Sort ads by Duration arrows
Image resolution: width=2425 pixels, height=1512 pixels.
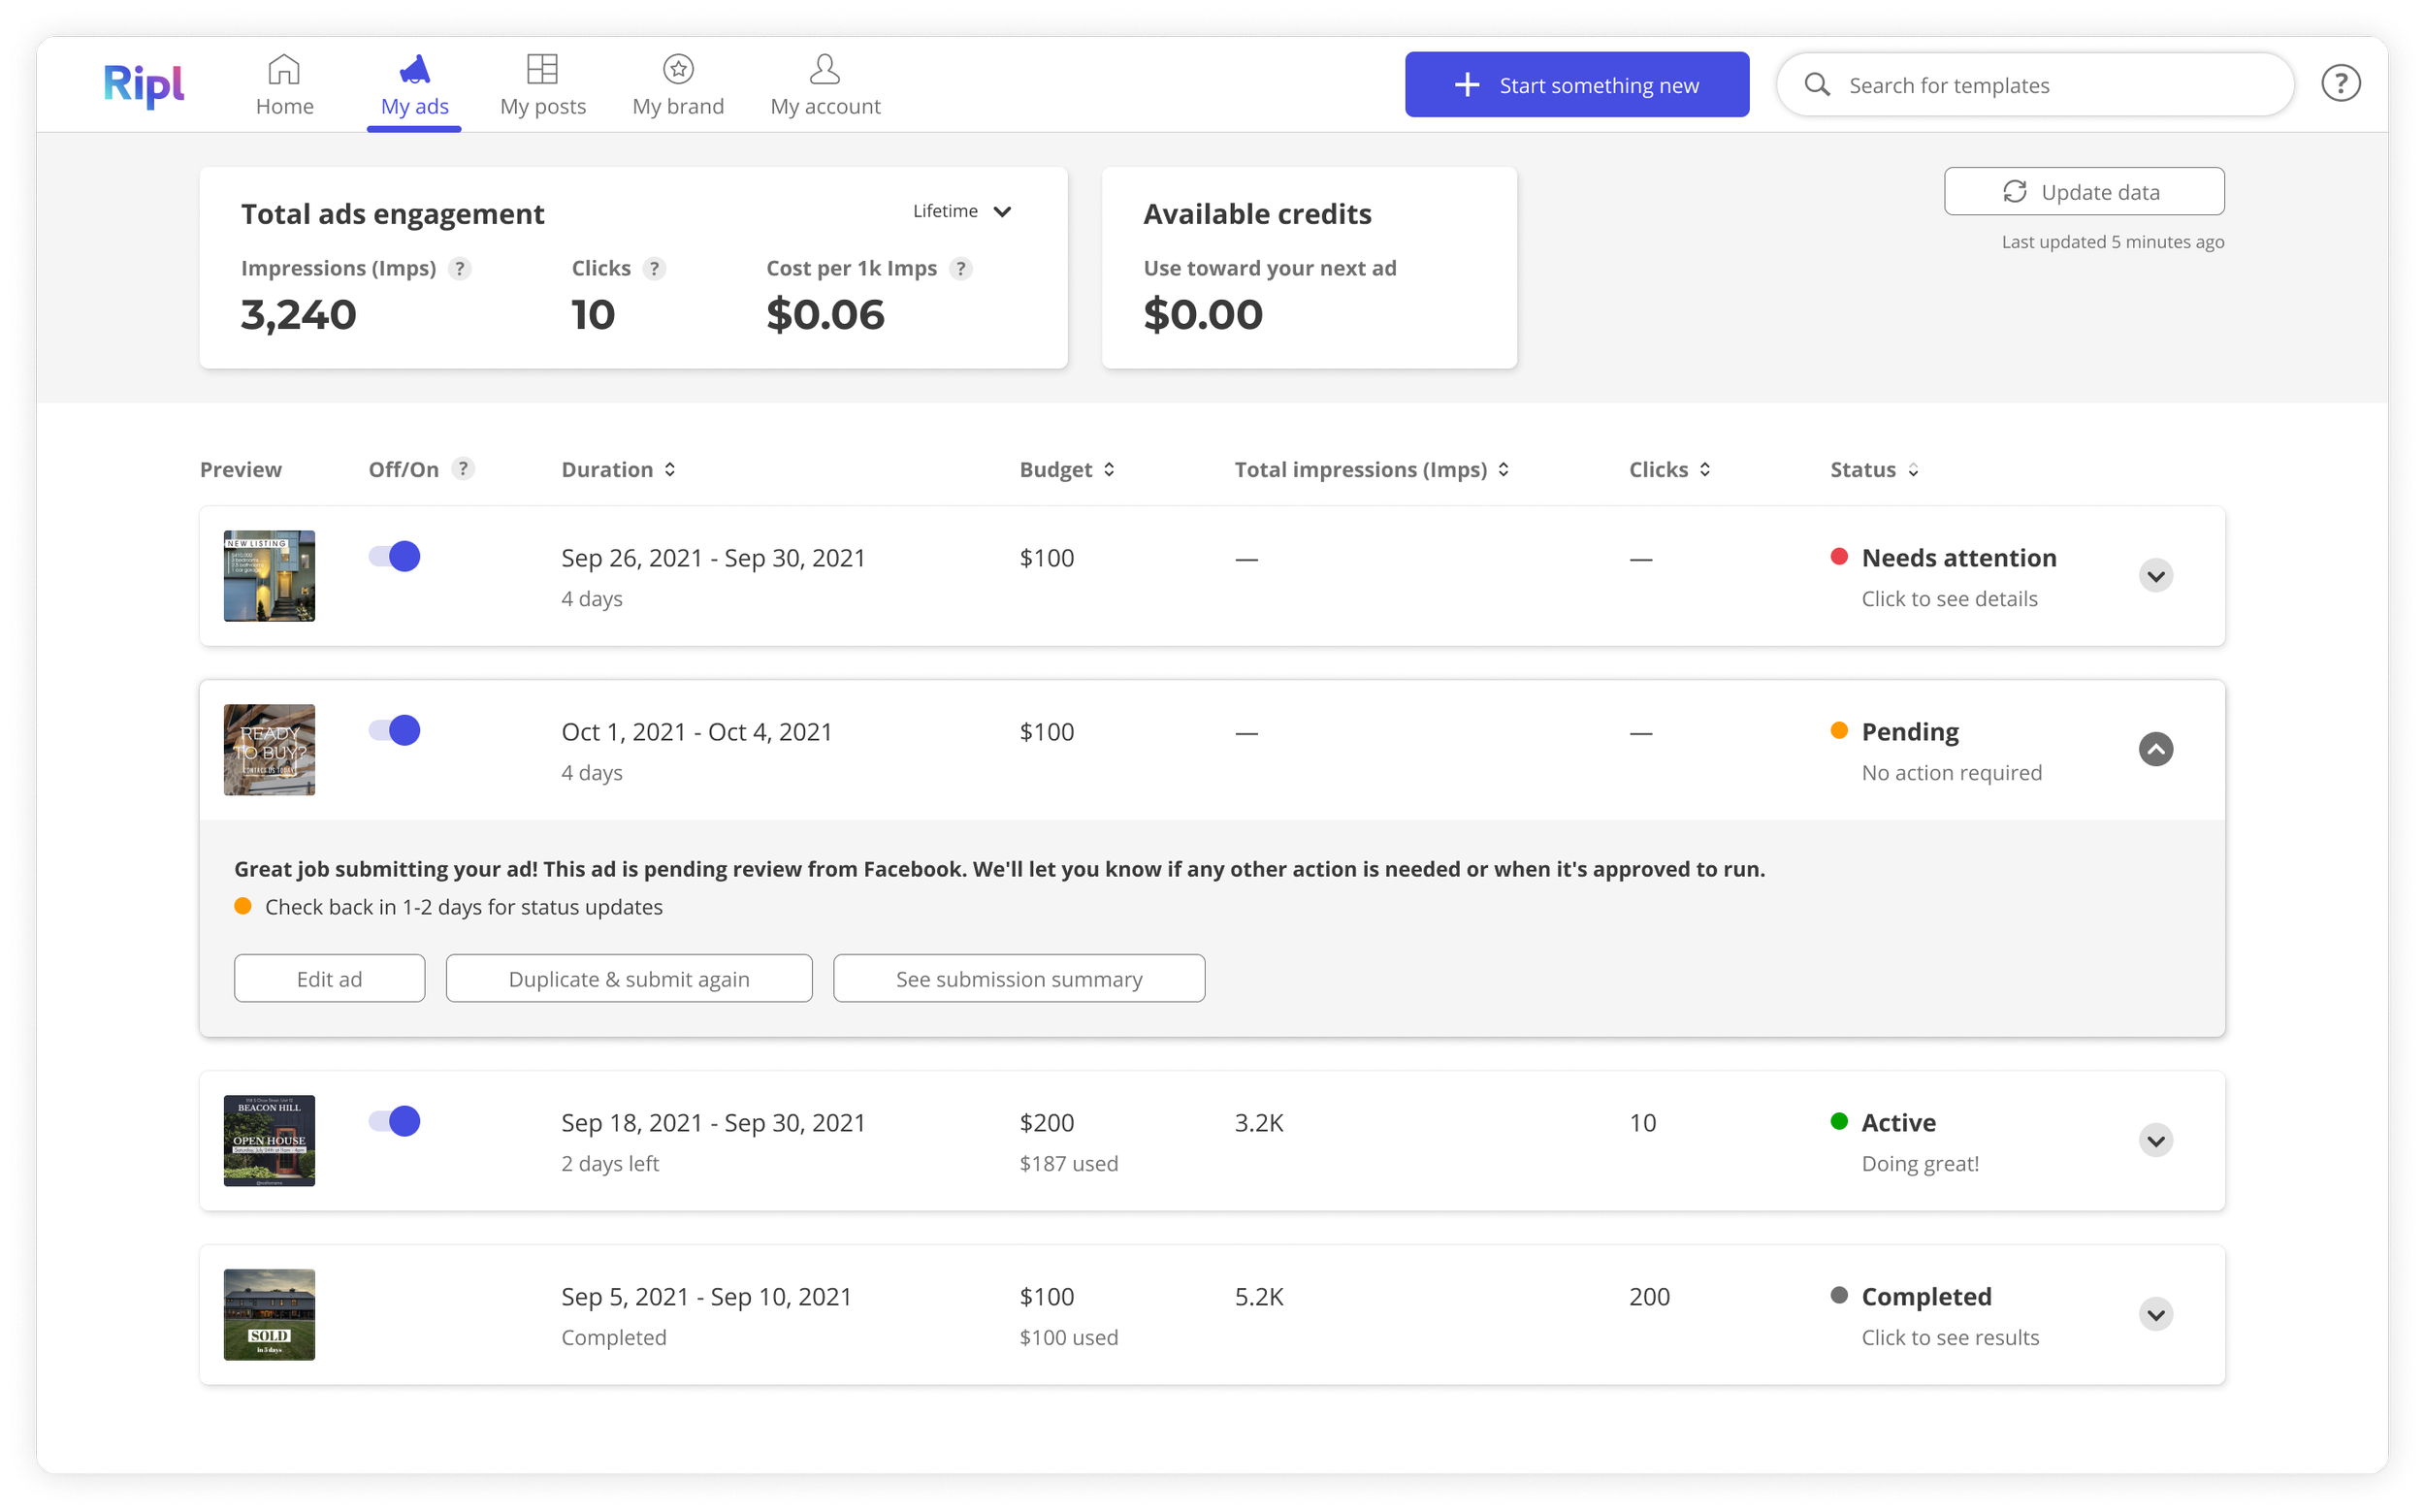(670, 470)
